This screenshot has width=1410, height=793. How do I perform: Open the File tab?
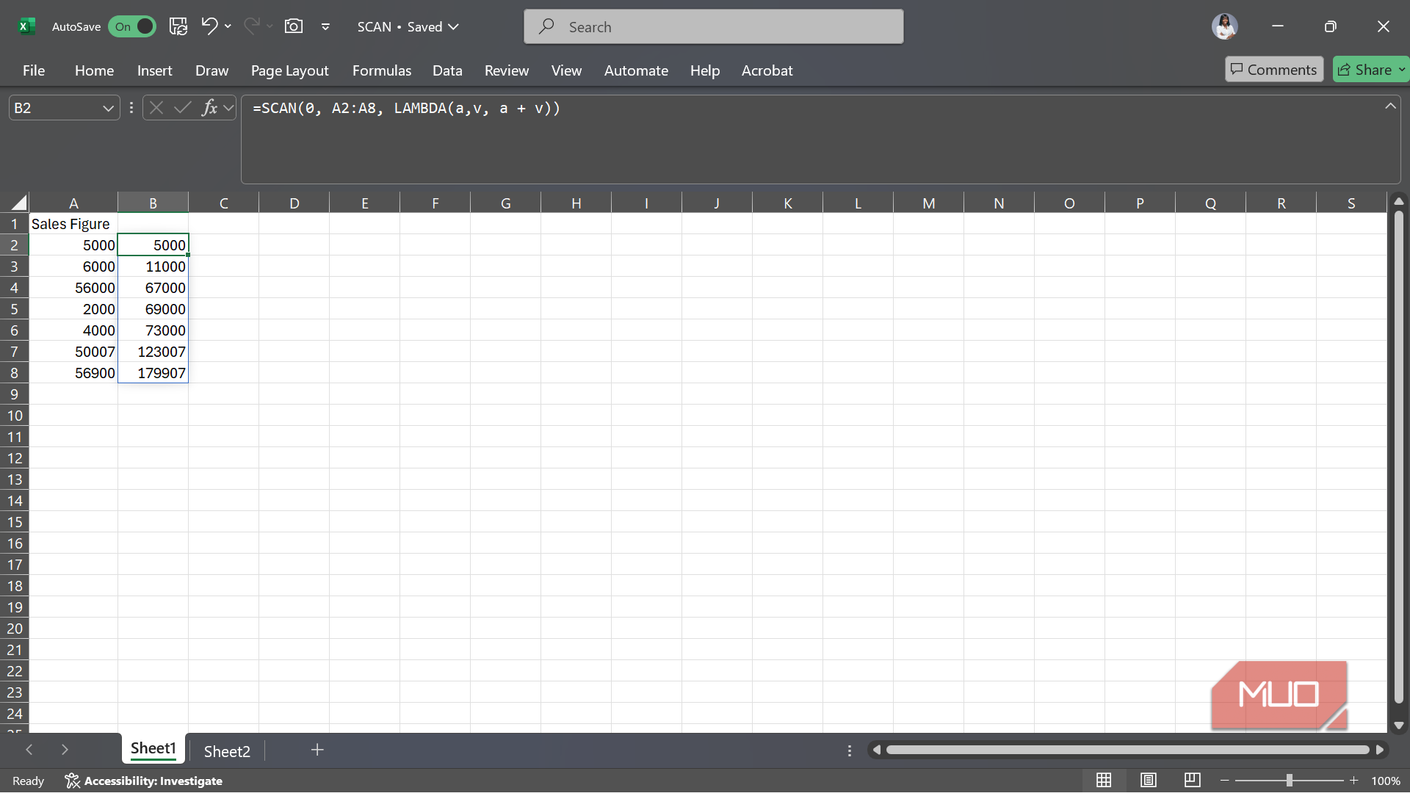tap(34, 70)
